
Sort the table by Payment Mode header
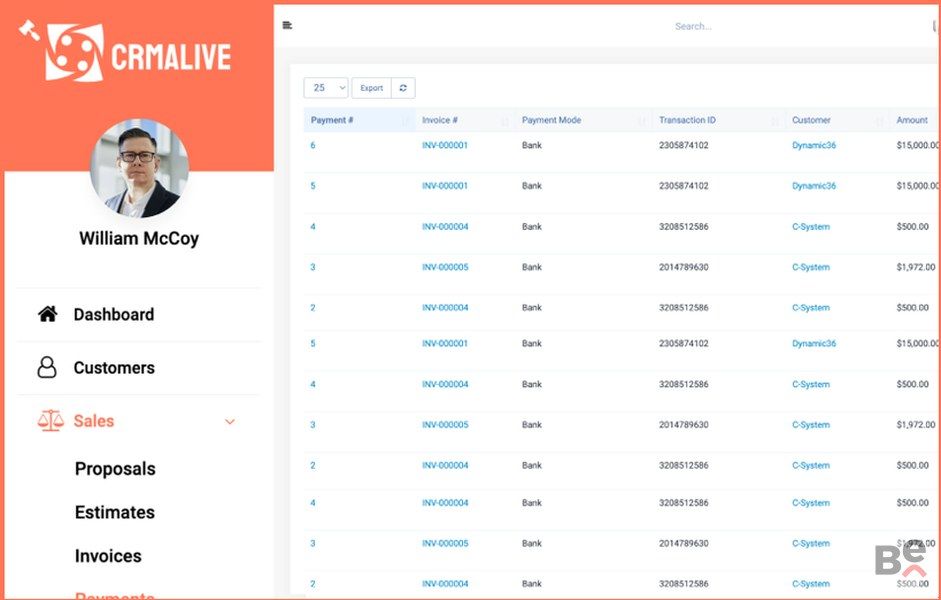(551, 120)
